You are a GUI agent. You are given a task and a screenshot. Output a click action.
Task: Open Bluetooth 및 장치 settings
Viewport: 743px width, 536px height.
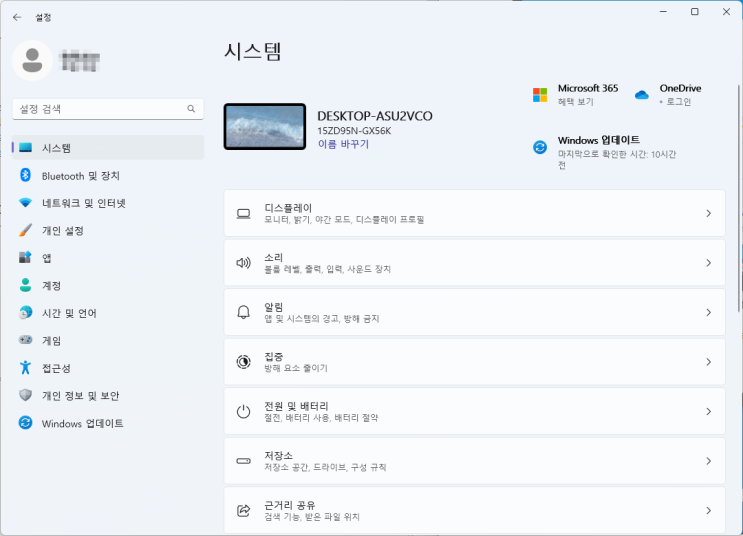[x=81, y=176]
